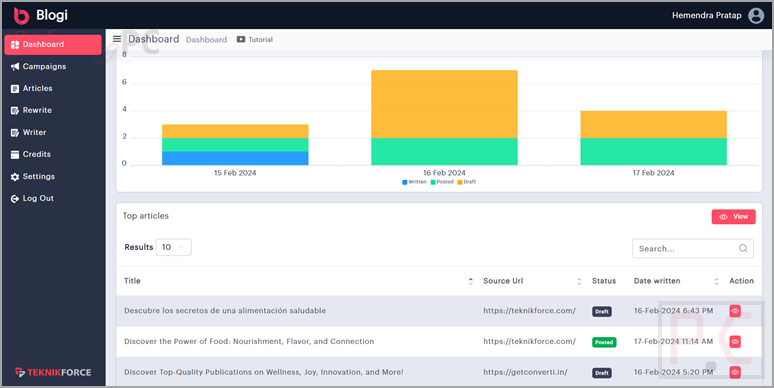
Task: Toggle the hamburger sidebar menu icon
Action: [117, 39]
